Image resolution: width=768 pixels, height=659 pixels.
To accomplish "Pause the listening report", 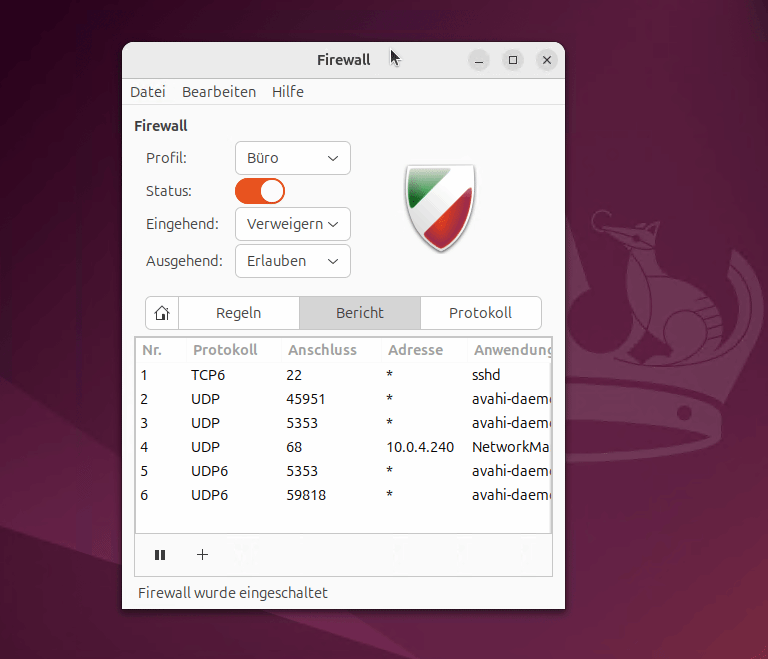I will pyautogui.click(x=160, y=555).
